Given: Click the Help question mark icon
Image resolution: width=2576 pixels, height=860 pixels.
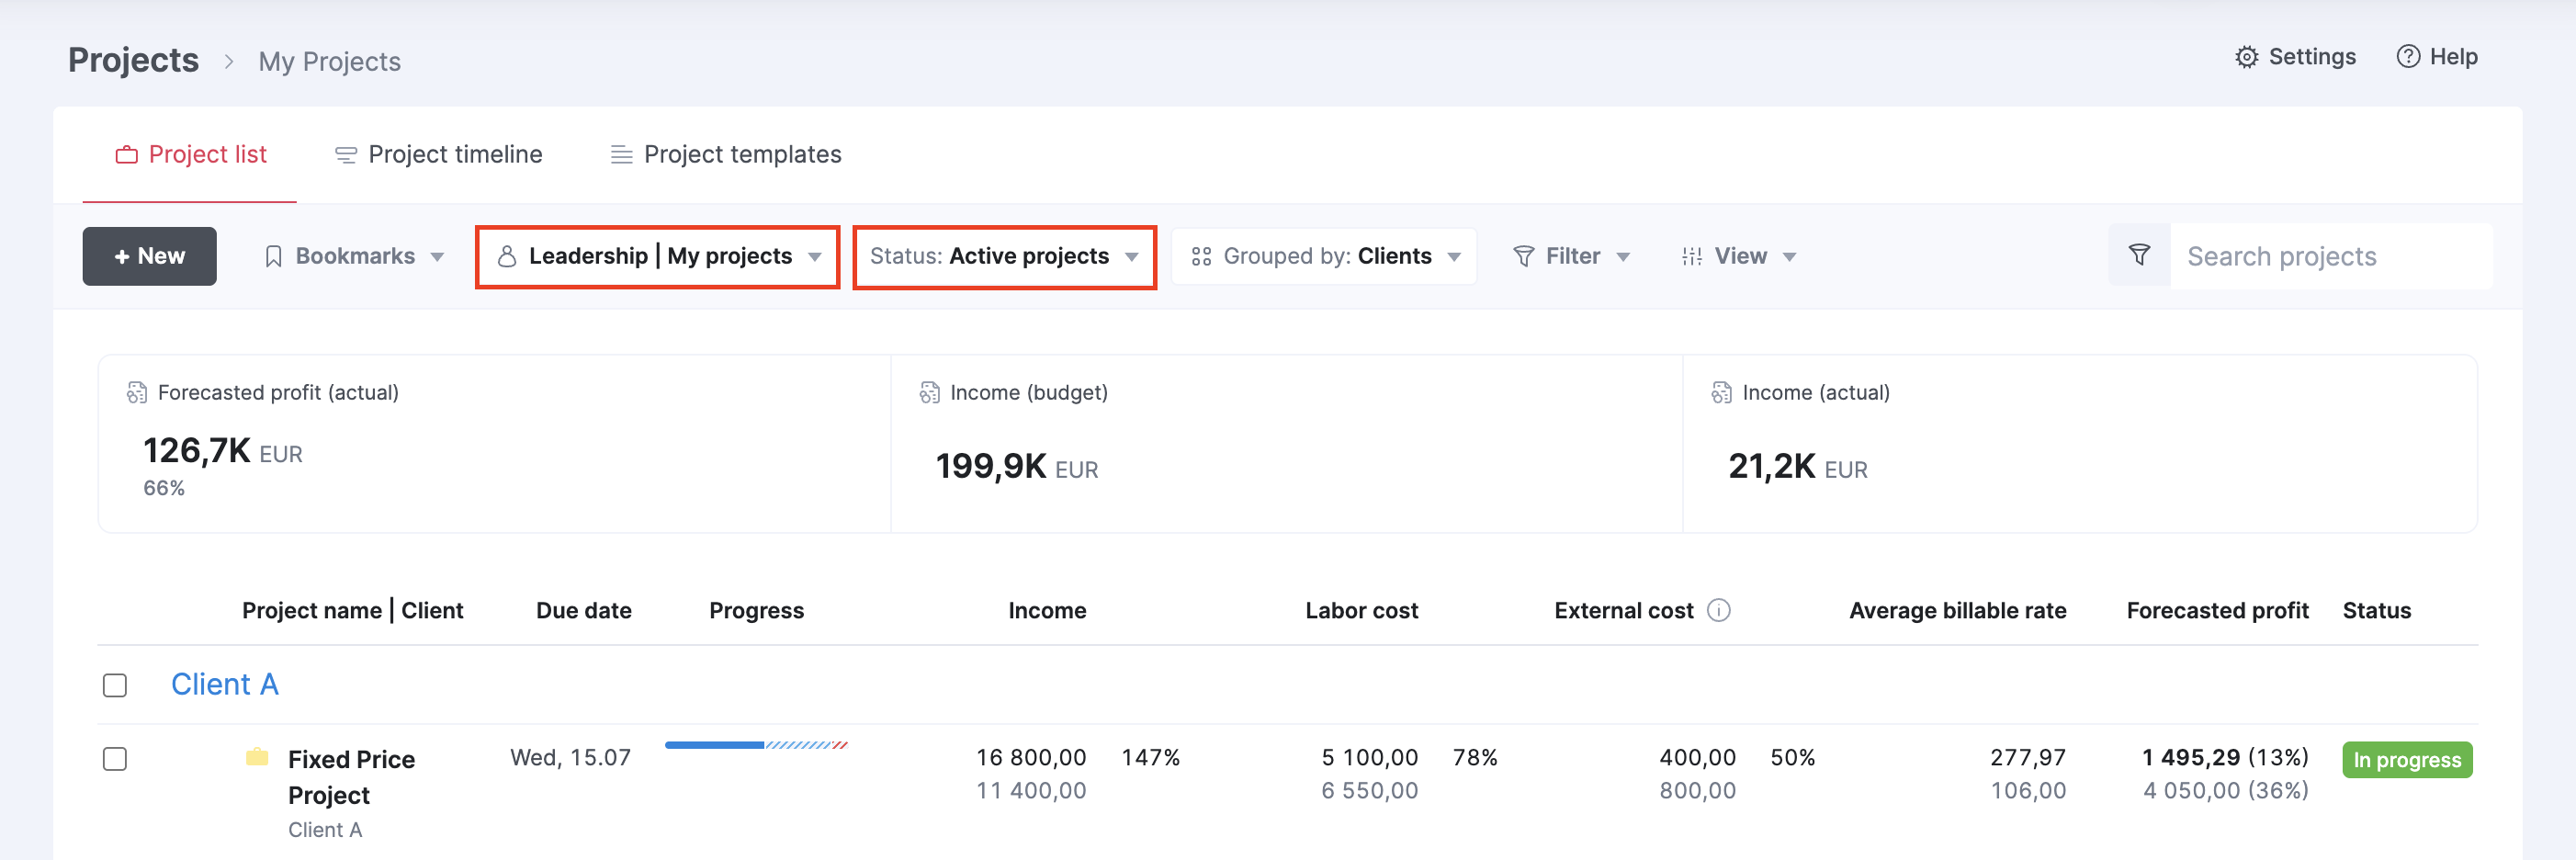Looking at the screenshot, I should pyautogui.click(x=2408, y=57).
